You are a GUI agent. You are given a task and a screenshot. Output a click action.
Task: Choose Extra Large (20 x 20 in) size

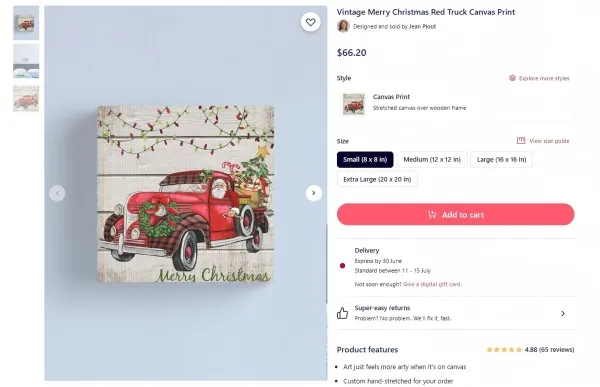(377, 179)
